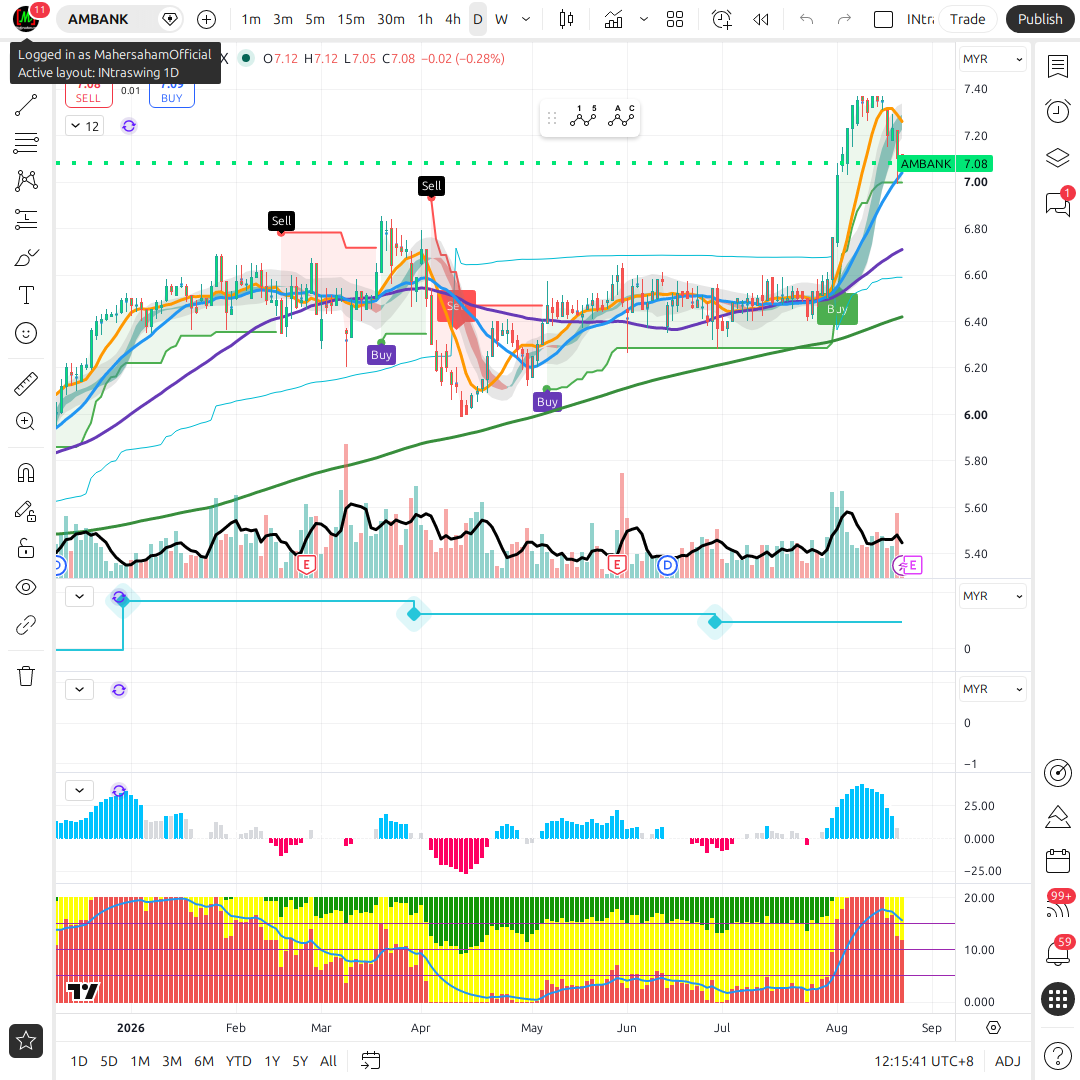Expand the histogram pane legend chevron
This screenshot has height=1080, width=1080.
point(80,790)
